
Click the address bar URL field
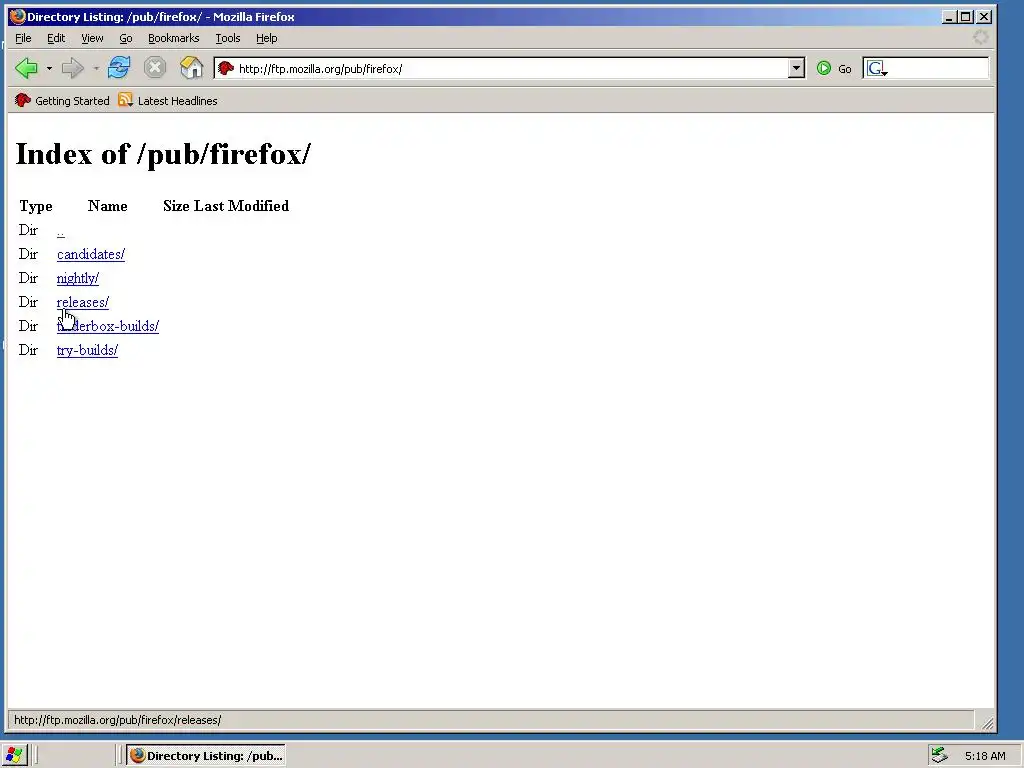pyautogui.click(x=511, y=69)
